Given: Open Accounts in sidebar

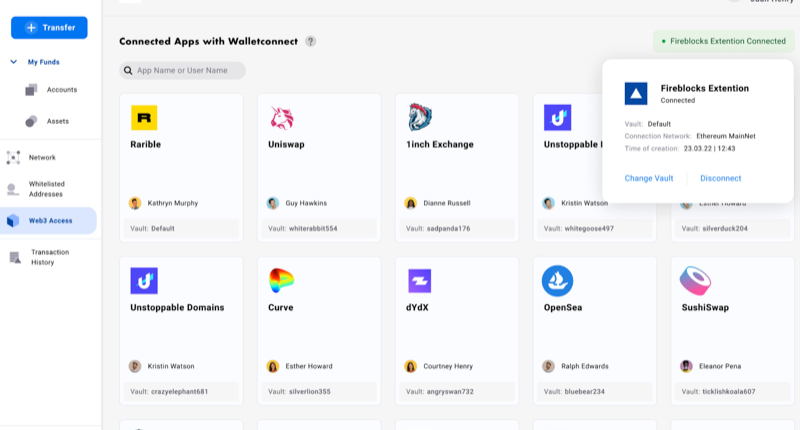Looking at the screenshot, I should point(62,90).
